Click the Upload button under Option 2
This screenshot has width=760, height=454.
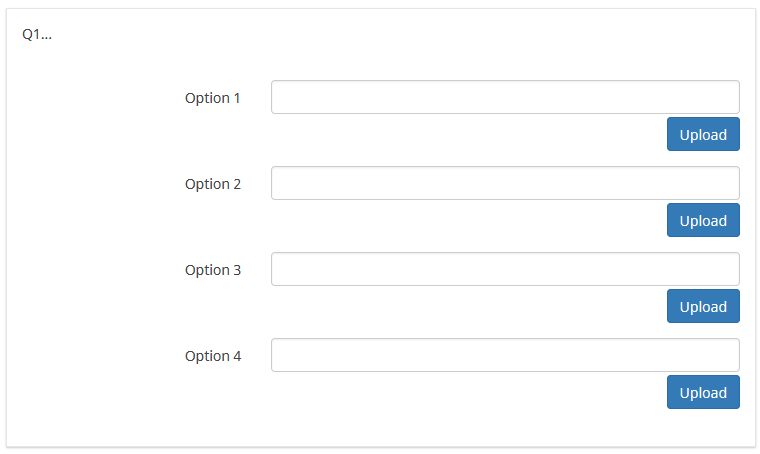703,220
